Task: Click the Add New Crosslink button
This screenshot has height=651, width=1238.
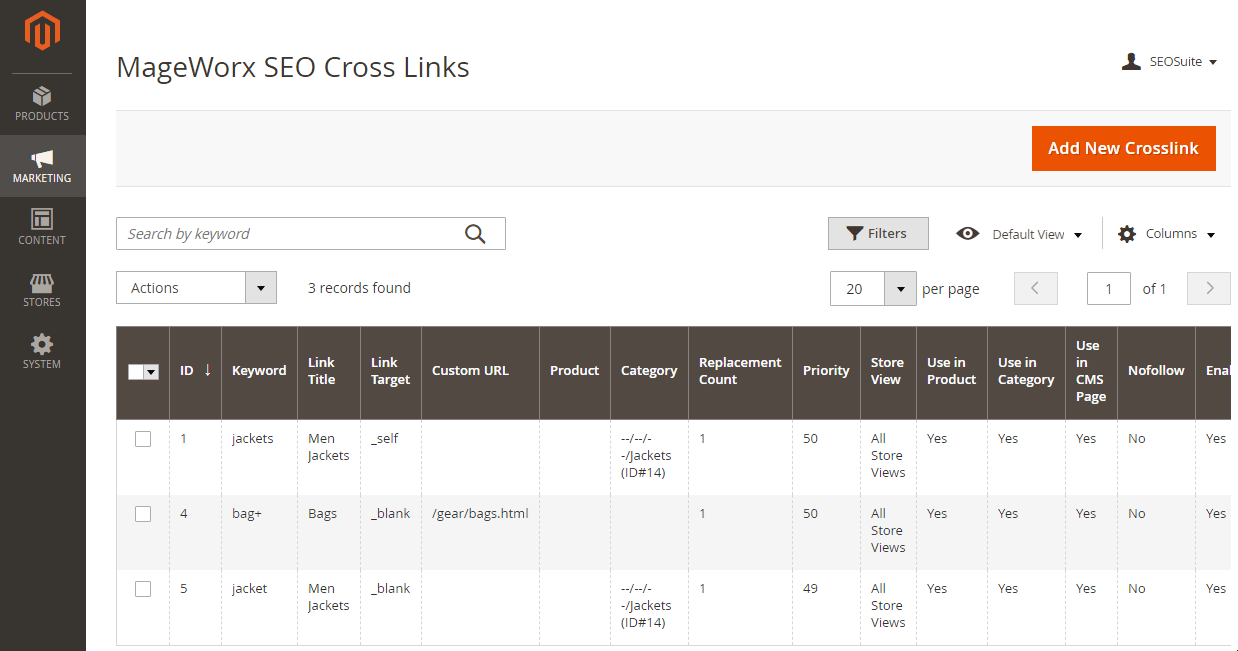Action: pyautogui.click(x=1123, y=148)
